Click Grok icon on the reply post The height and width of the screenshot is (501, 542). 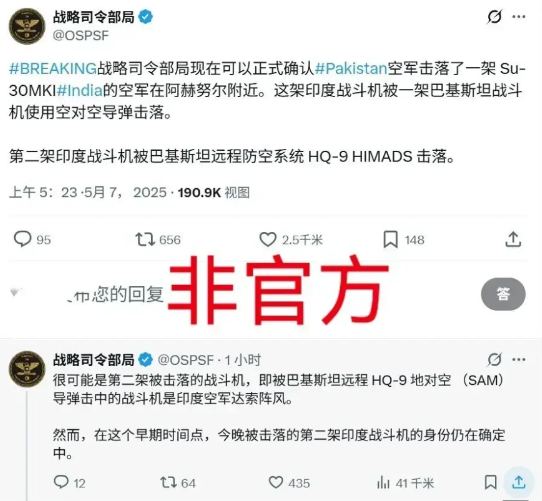click(x=495, y=360)
